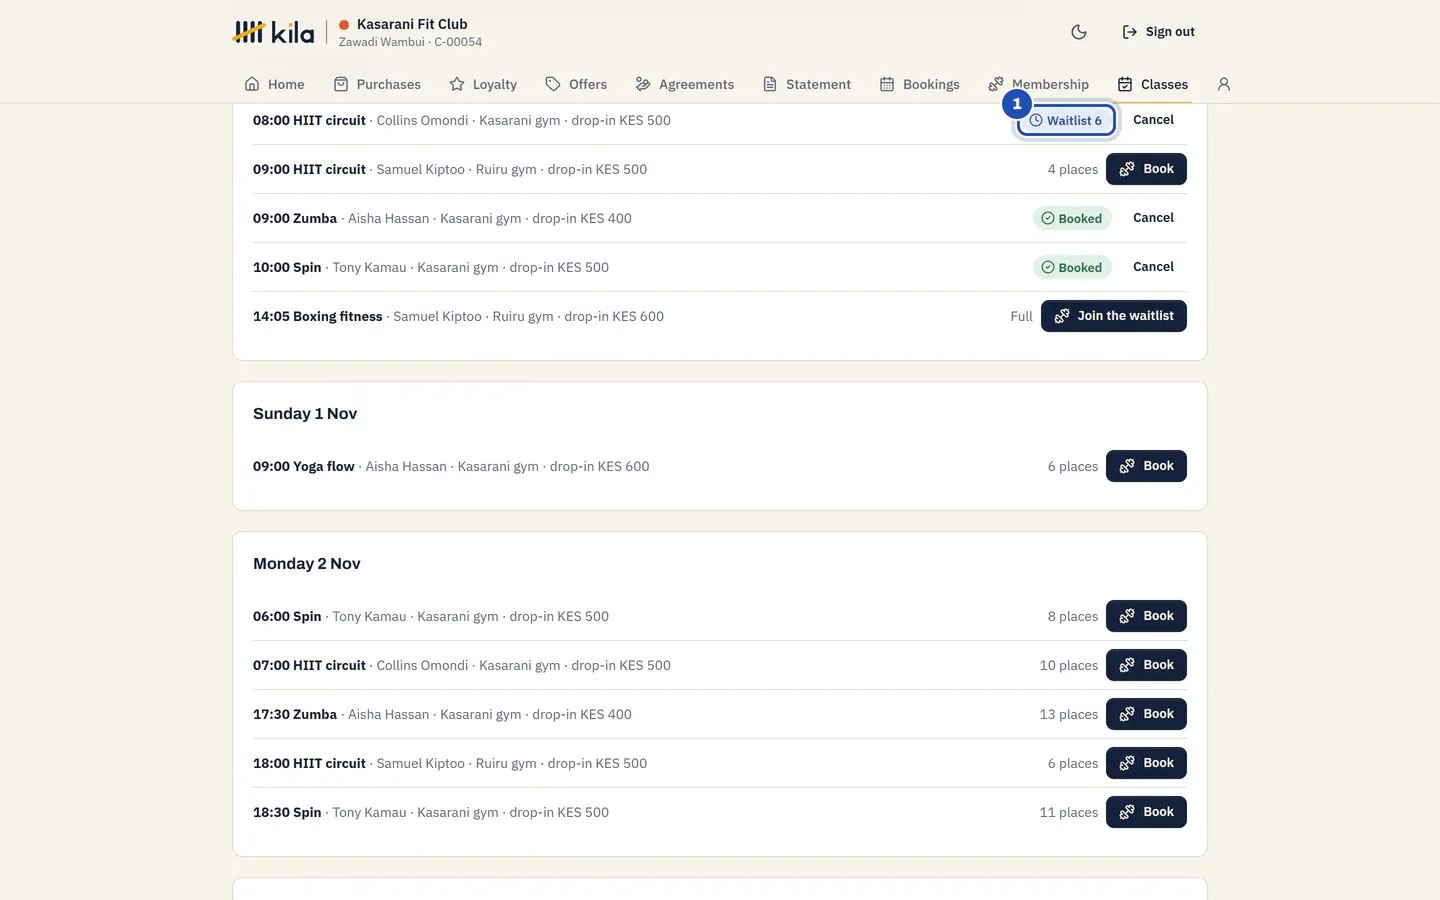1440x900 pixels.
Task: Go to the Loyalty tab
Action: point(483,84)
